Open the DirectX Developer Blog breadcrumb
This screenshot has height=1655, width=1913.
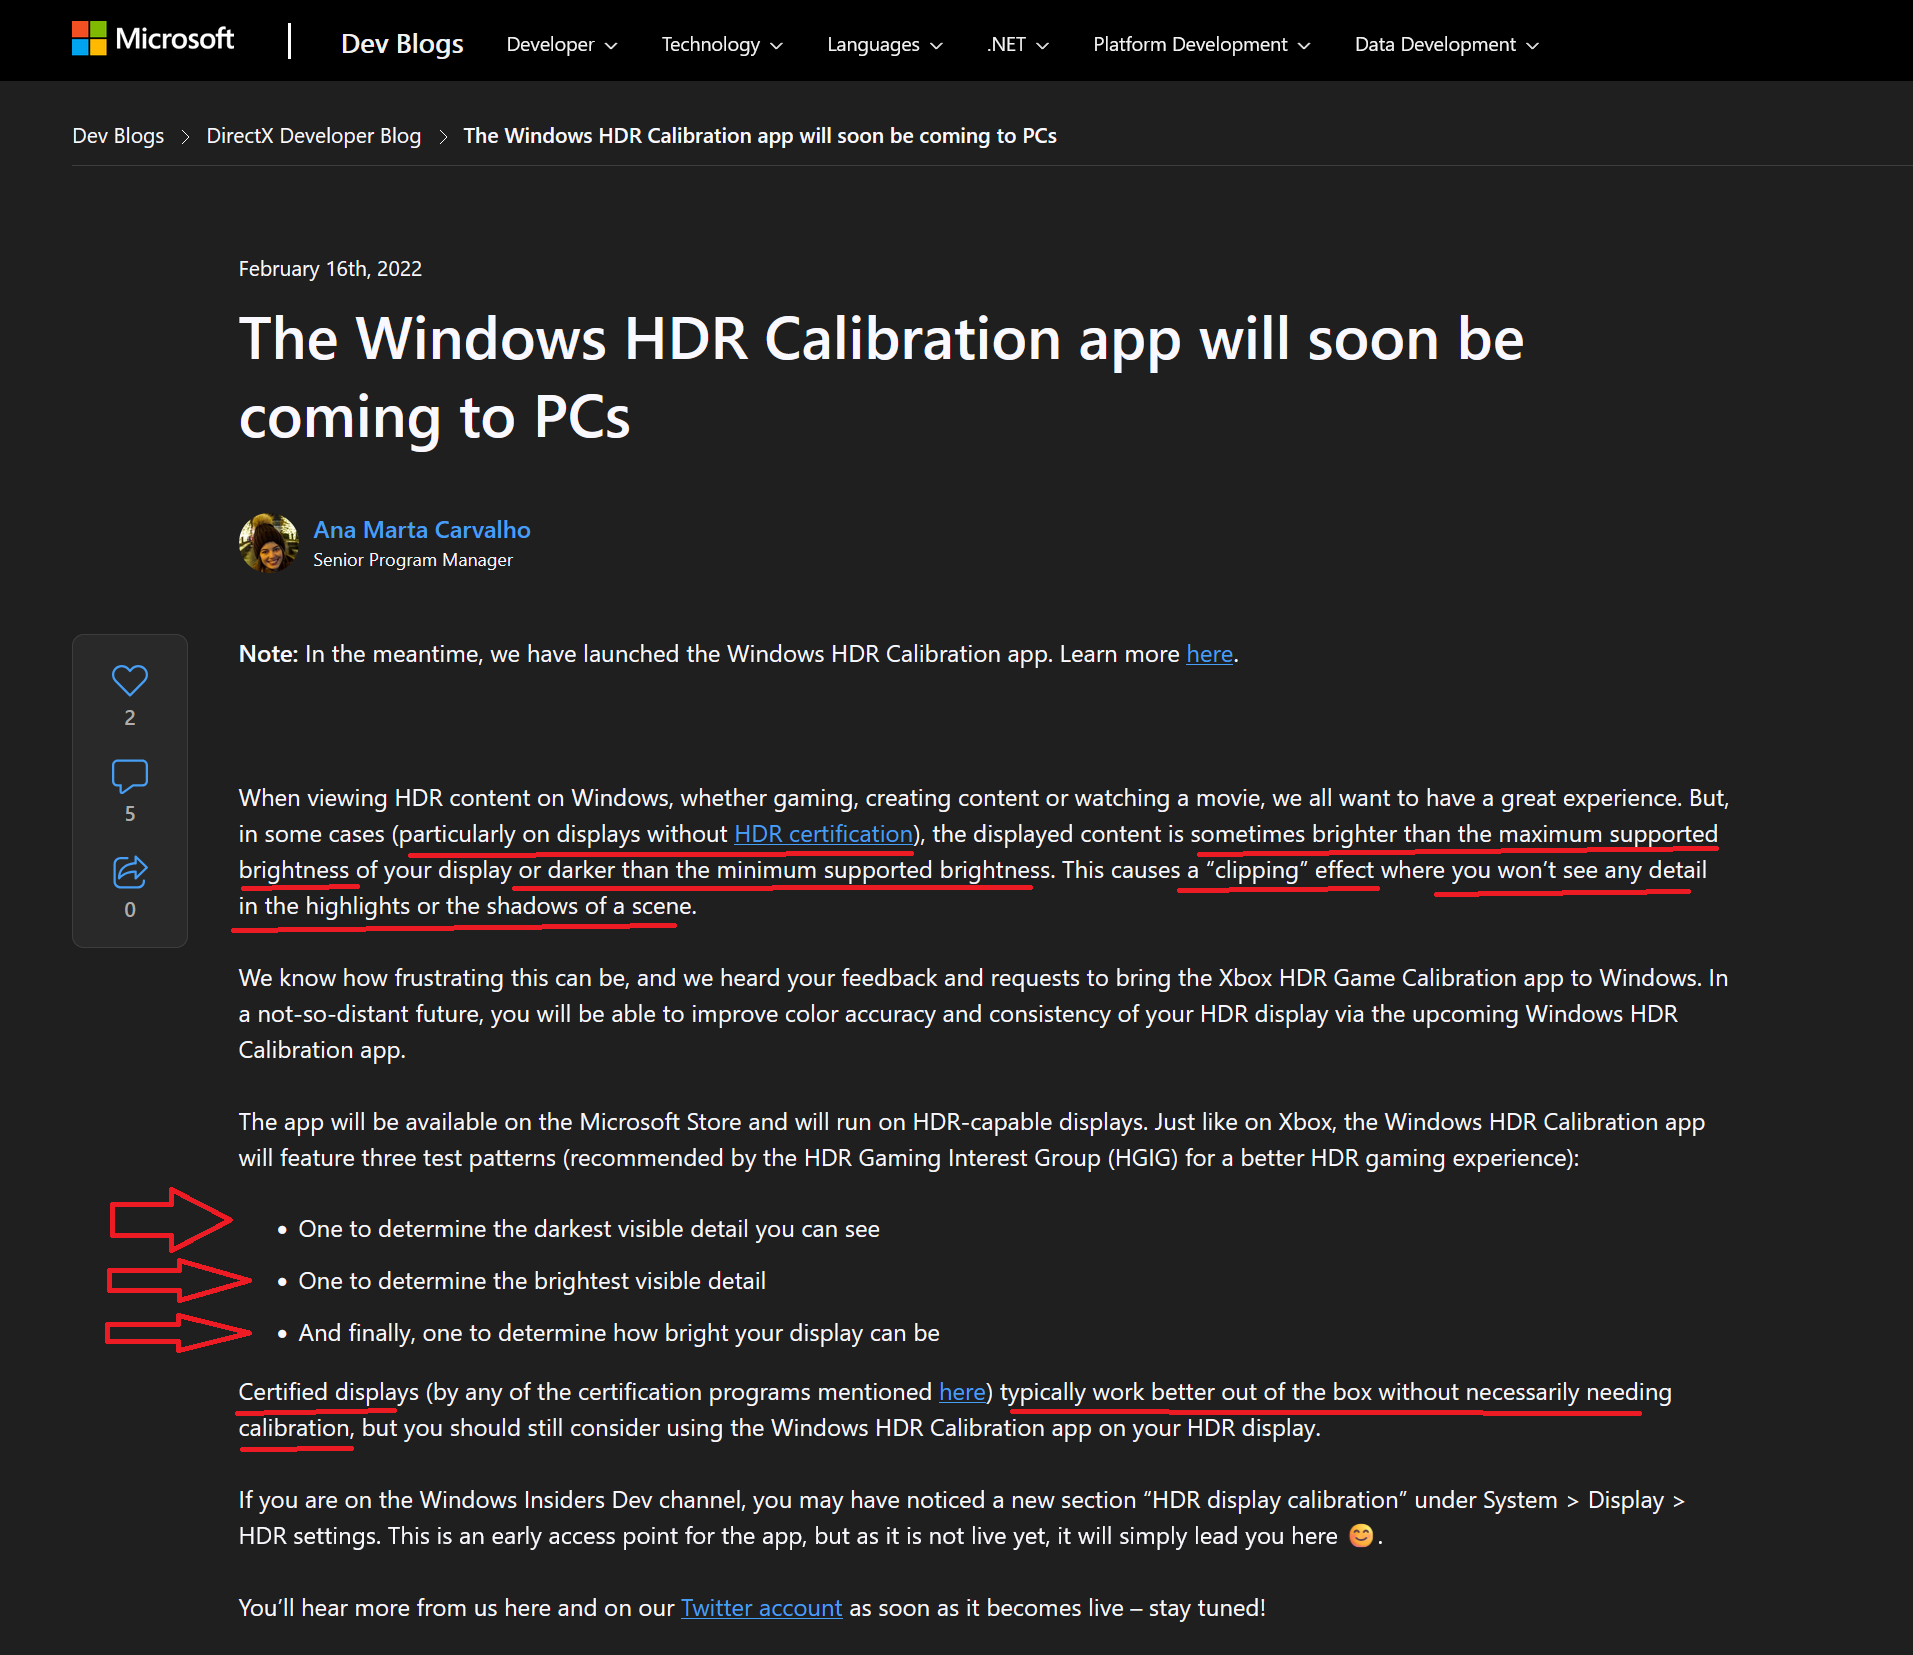(x=313, y=135)
